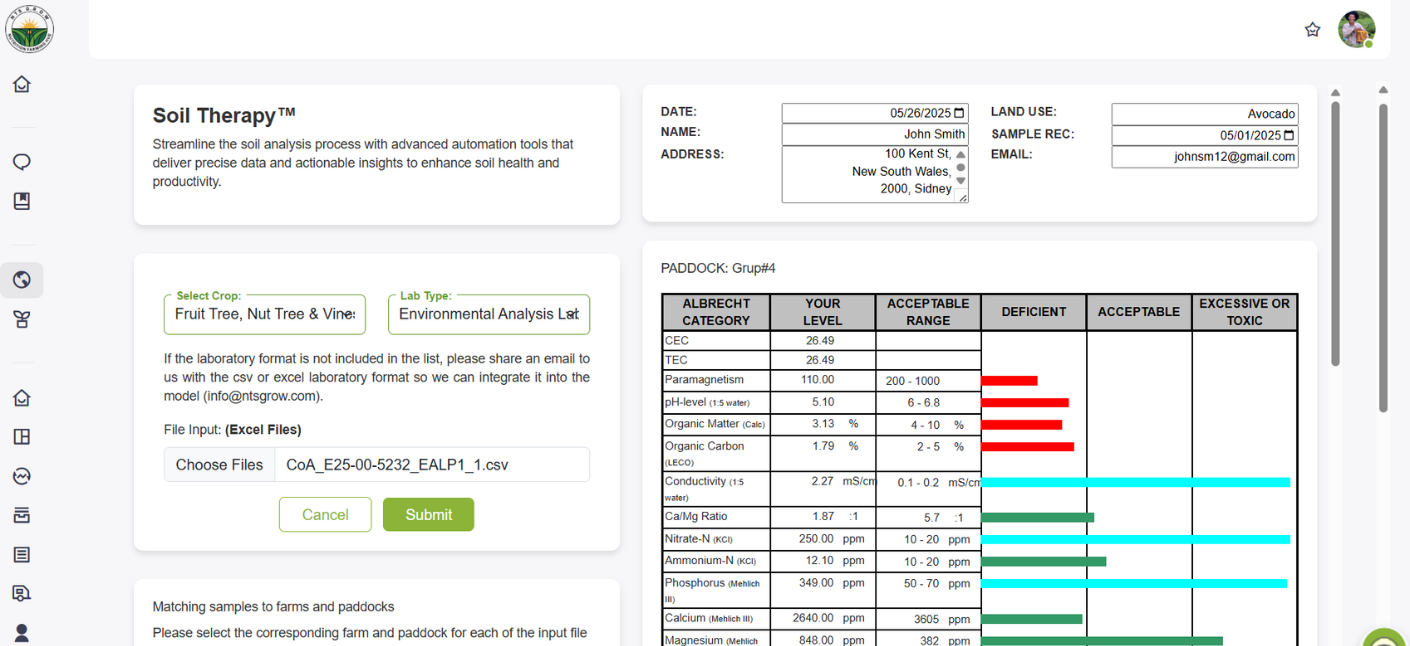Open the layout grid icon in sidebar
The width and height of the screenshot is (1410, 646).
(x=22, y=437)
